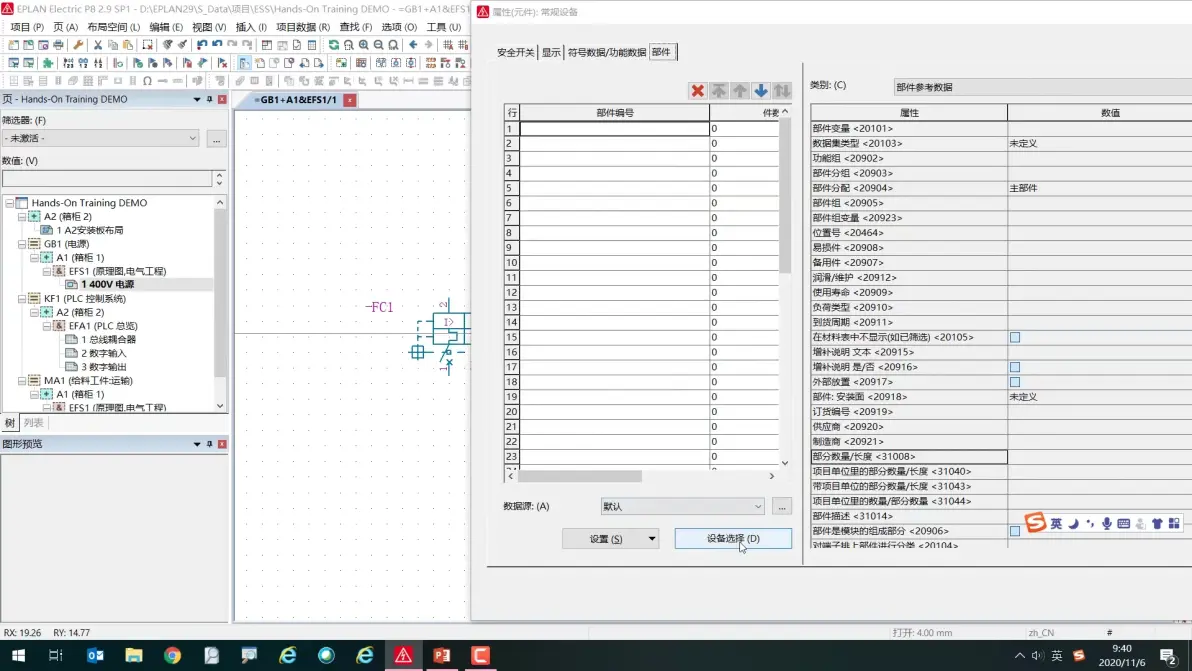Click the highlighted page navigator toolbar icon
Screen dimensions: 1192x671
click(x=244, y=63)
